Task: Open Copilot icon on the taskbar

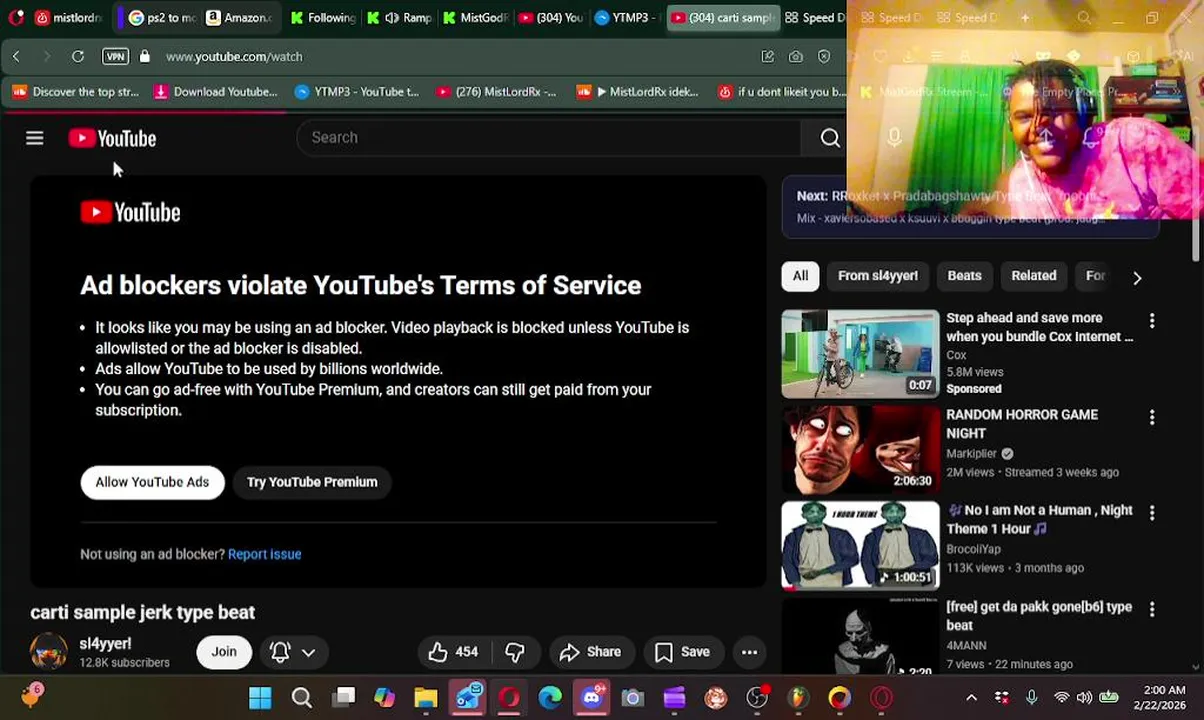Action: point(385,698)
